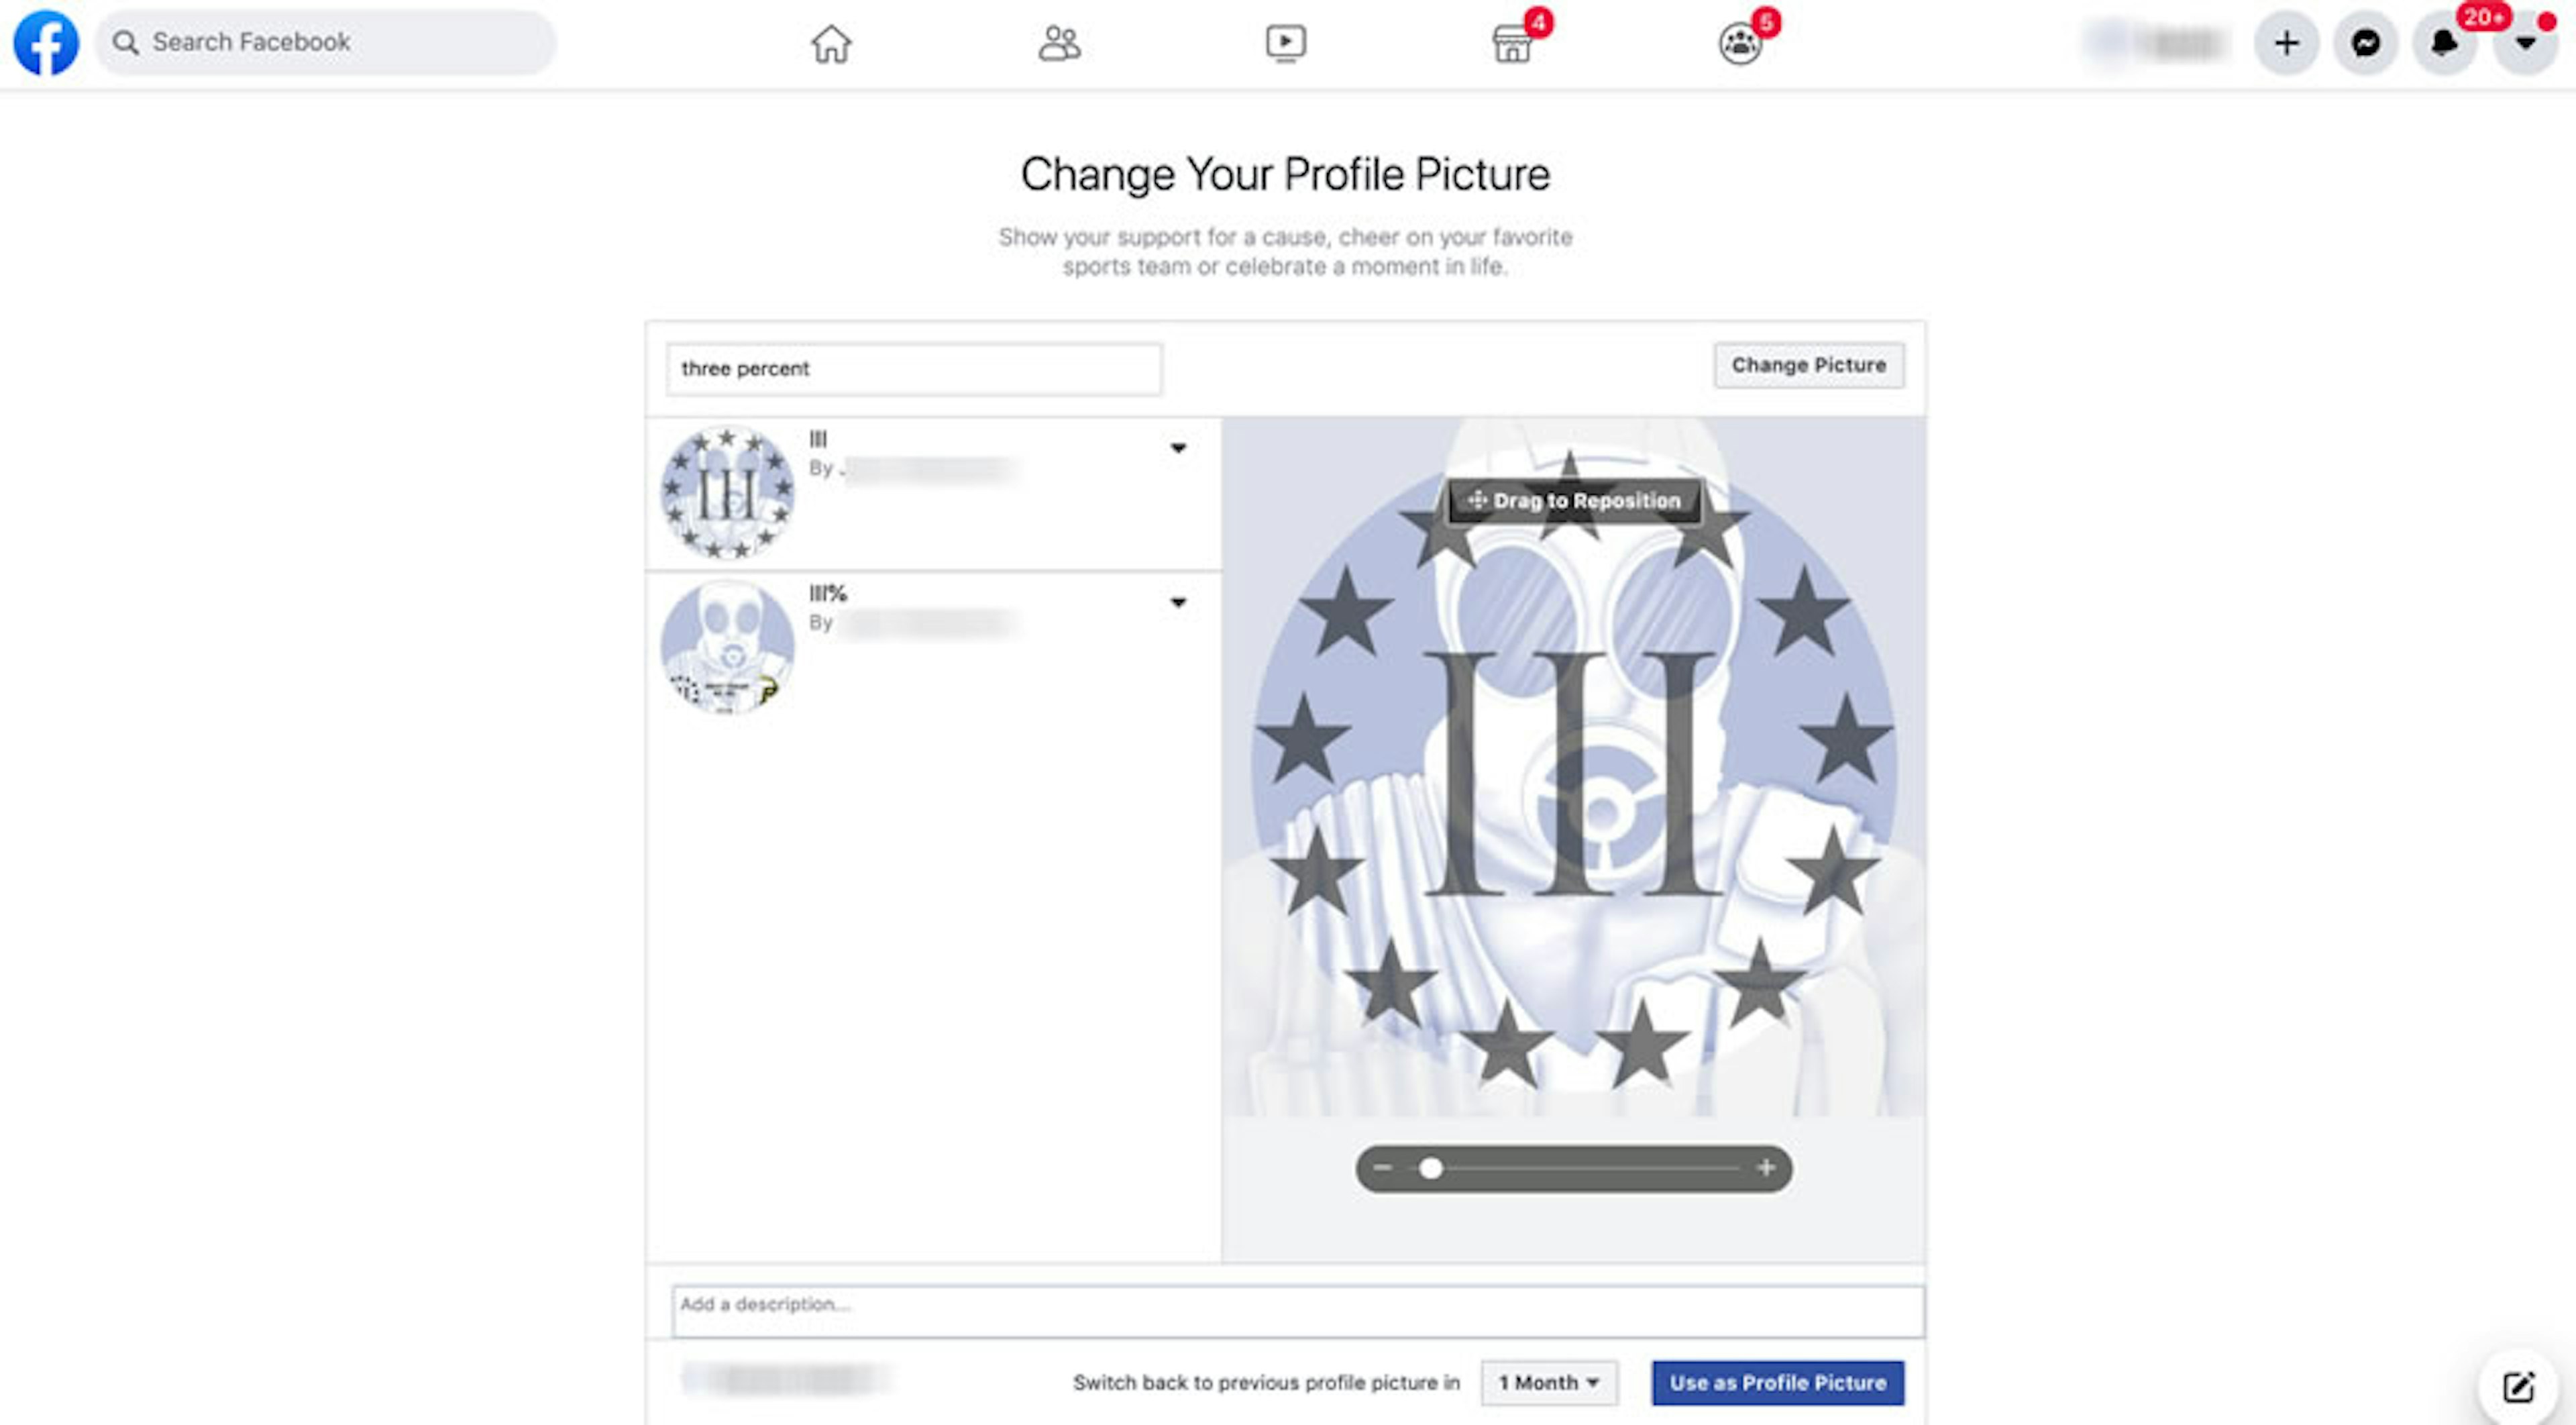Click the plus Create icon in header

click(x=2286, y=43)
